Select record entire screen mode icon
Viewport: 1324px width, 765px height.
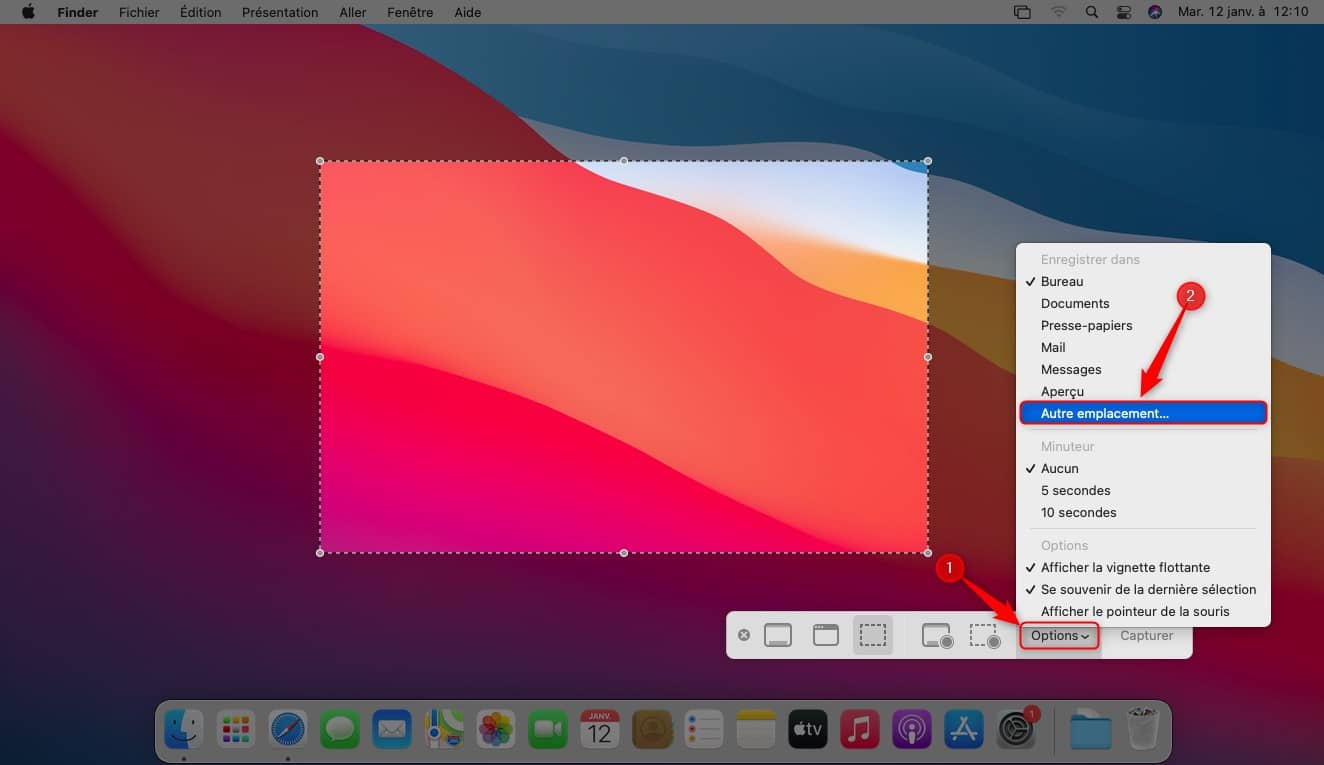937,636
